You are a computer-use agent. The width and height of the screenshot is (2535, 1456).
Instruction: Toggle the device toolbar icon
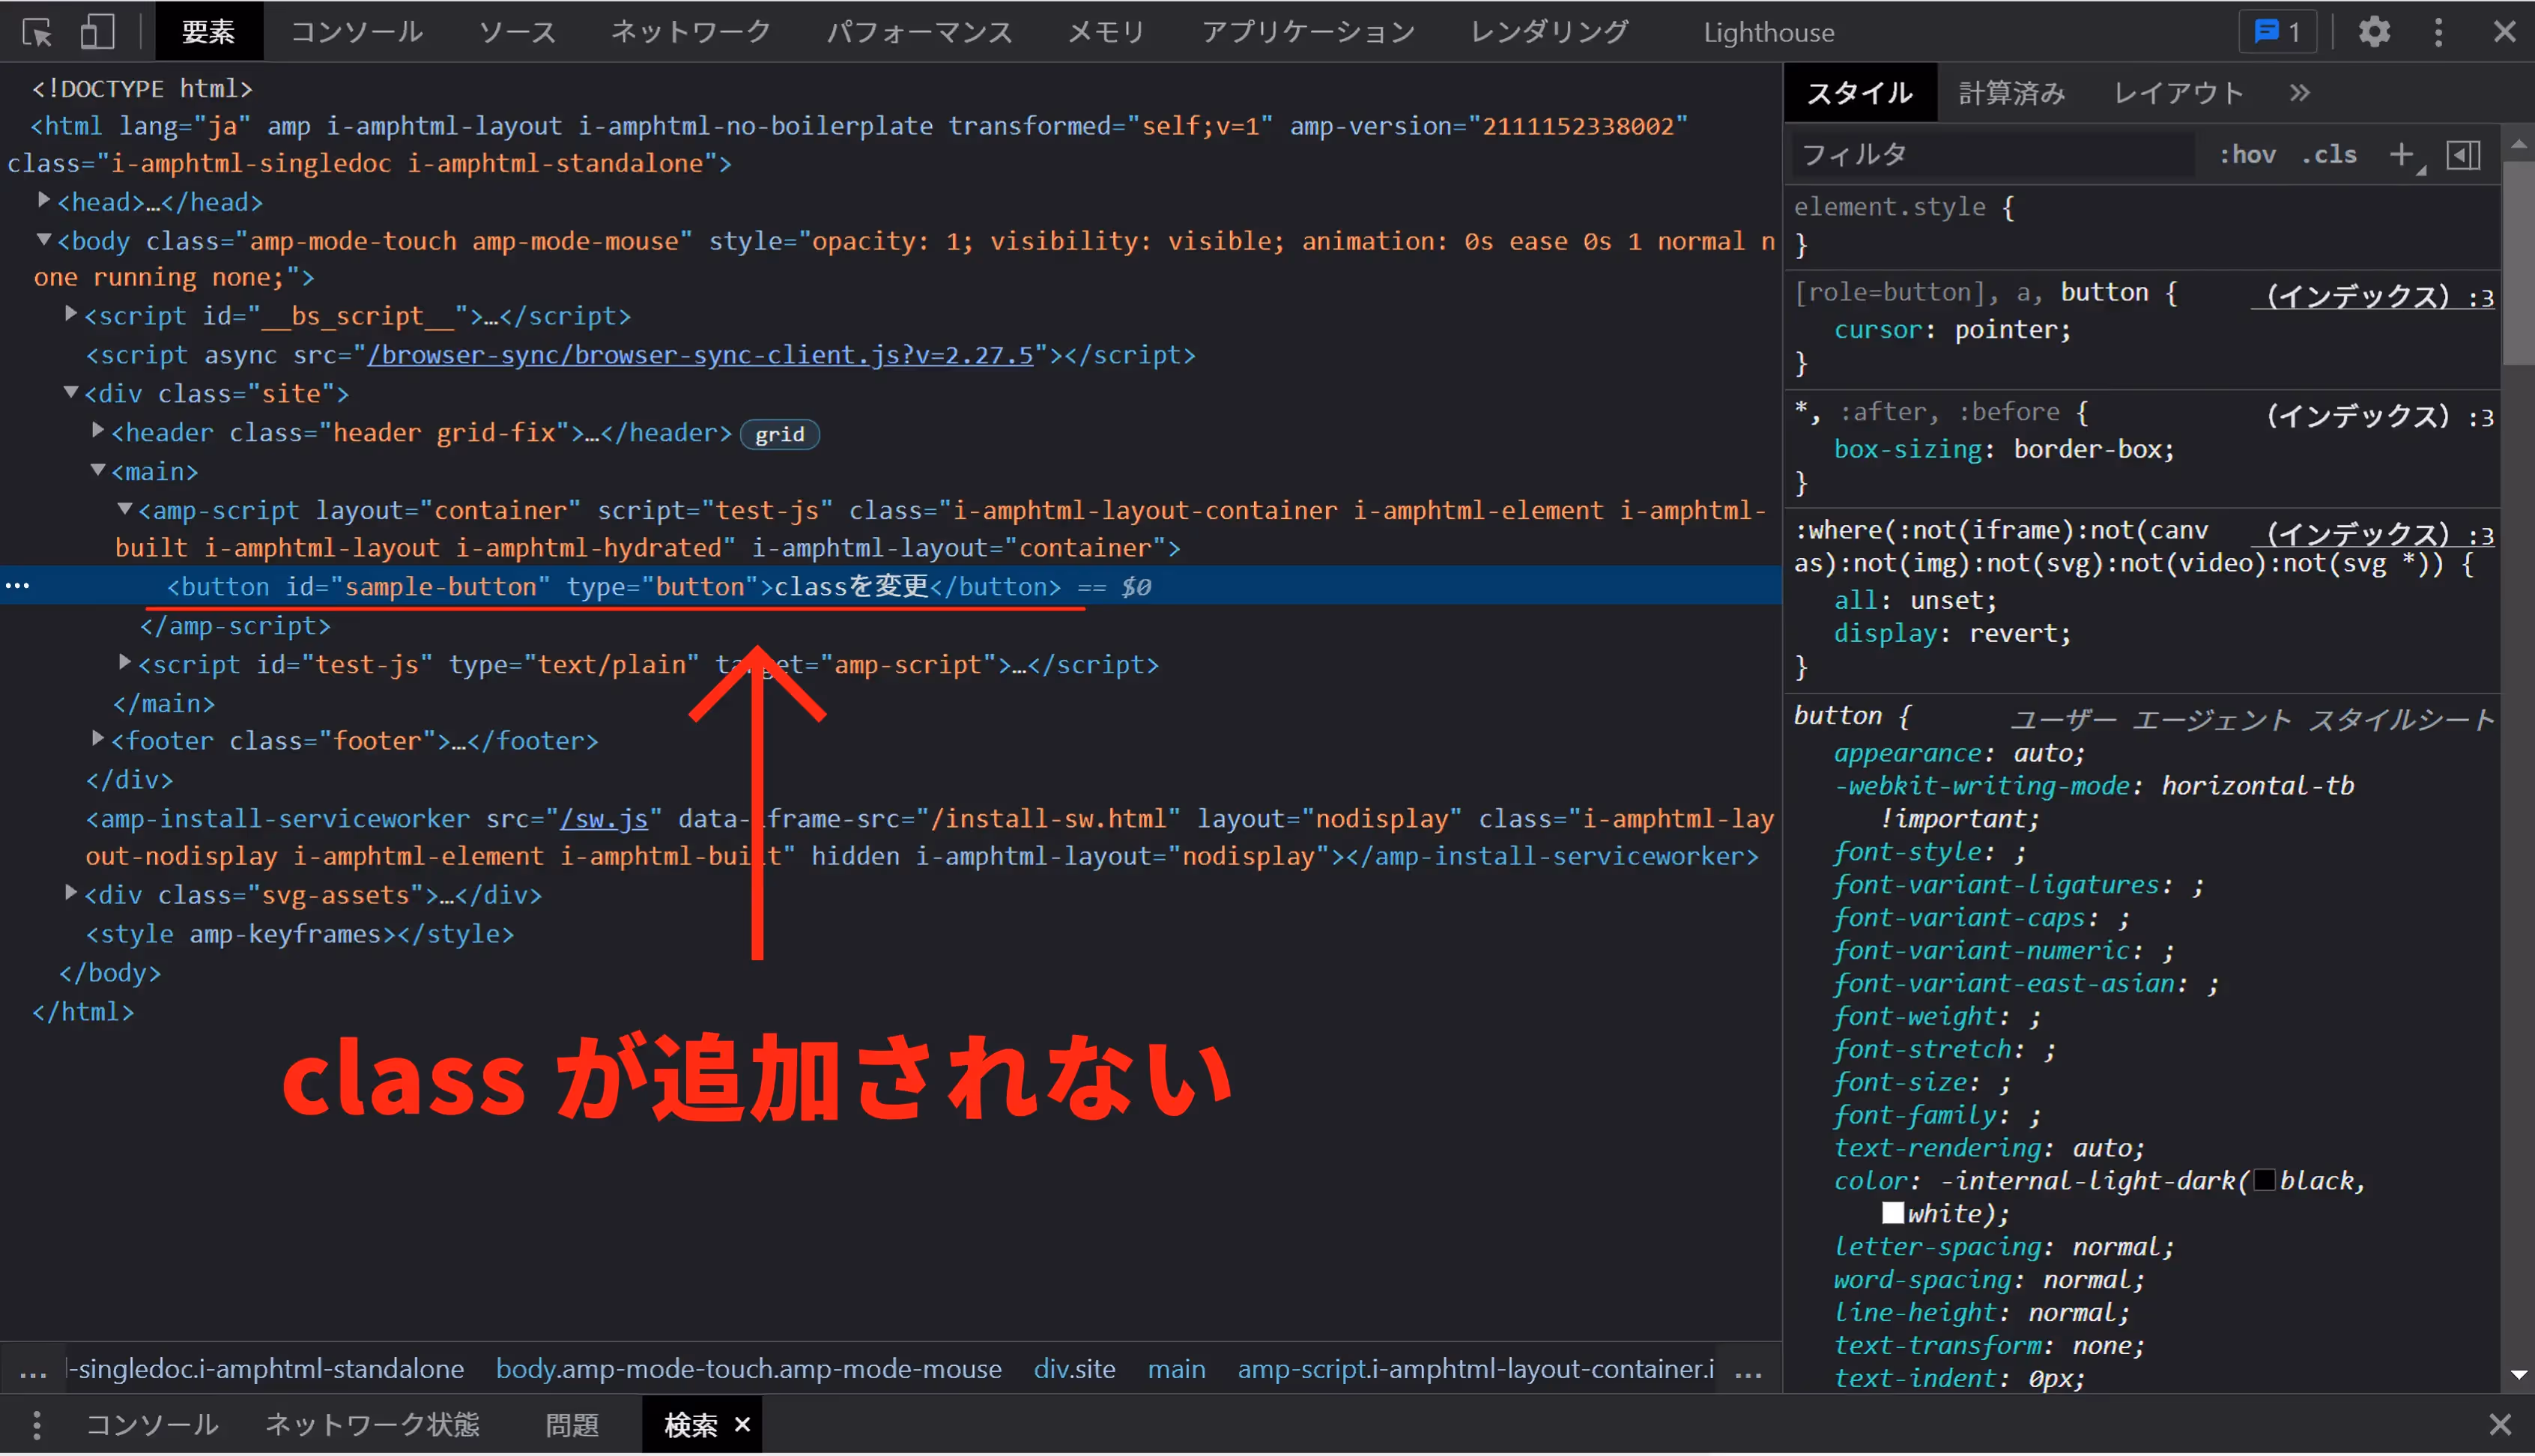[x=97, y=32]
